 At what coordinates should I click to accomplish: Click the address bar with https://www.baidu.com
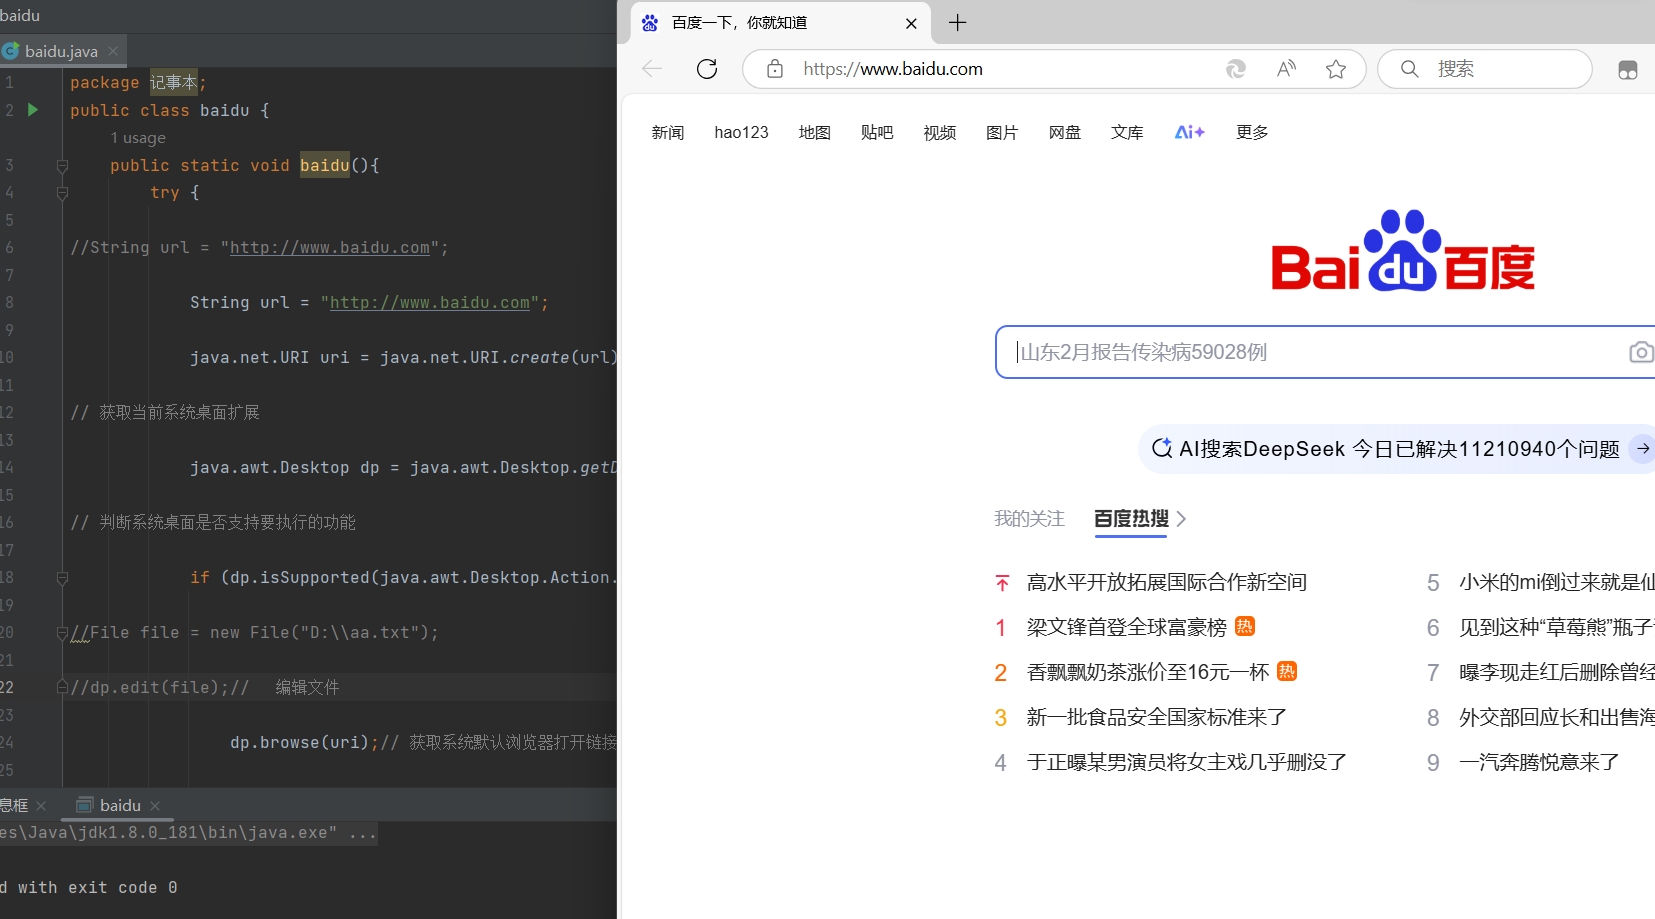[893, 69]
